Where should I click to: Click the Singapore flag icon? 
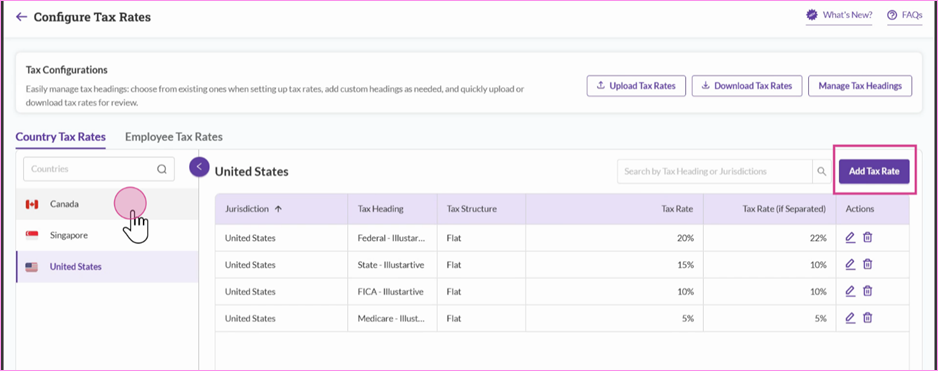[x=32, y=236]
